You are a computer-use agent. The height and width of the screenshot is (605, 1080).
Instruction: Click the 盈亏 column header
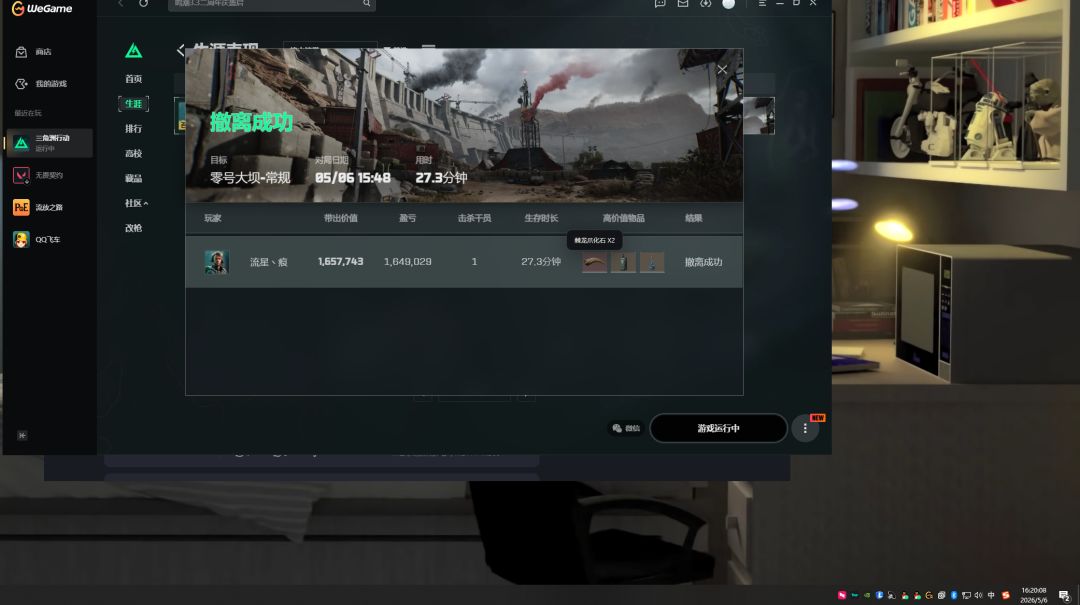point(408,218)
